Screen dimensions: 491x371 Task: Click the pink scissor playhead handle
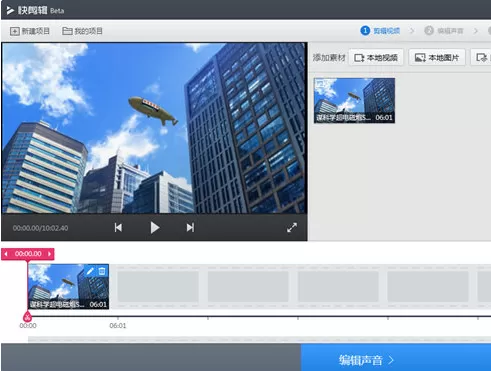point(28,316)
